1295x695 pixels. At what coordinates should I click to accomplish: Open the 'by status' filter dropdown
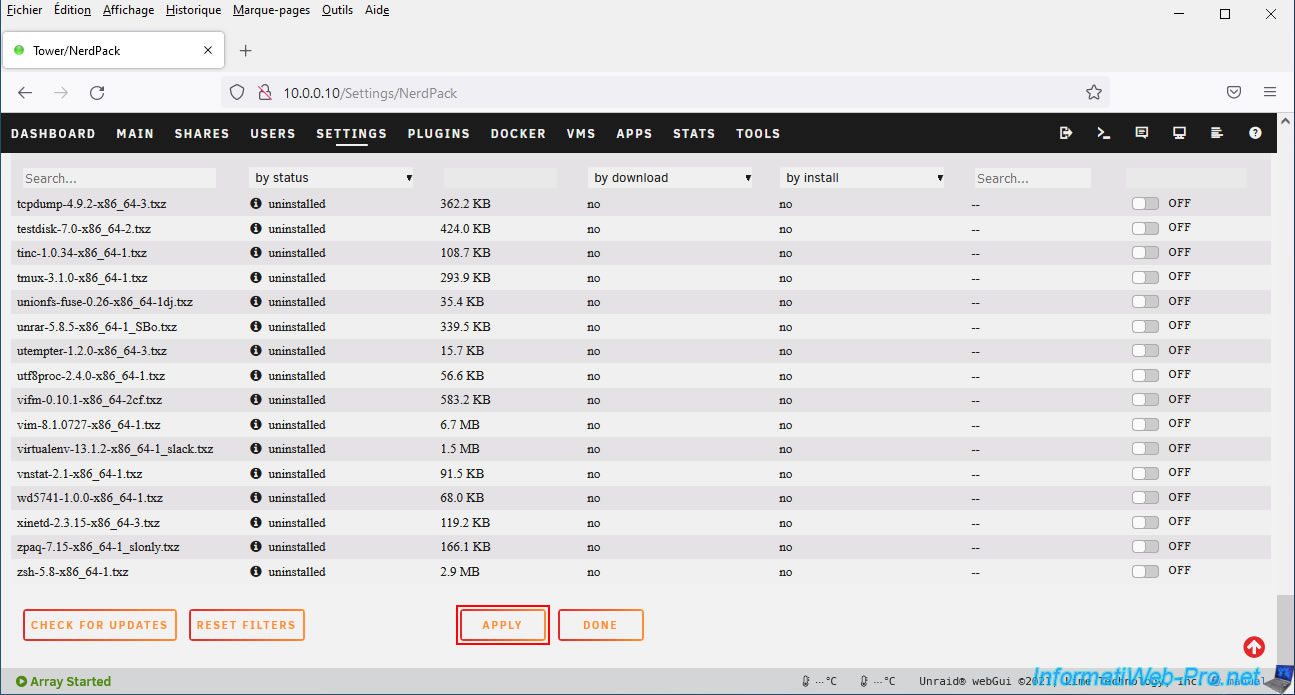click(x=332, y=178)
